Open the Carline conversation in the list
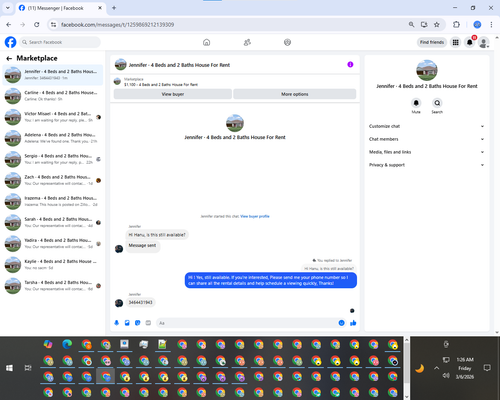This screenshot has height=400, width=500. tap(53, 96)
